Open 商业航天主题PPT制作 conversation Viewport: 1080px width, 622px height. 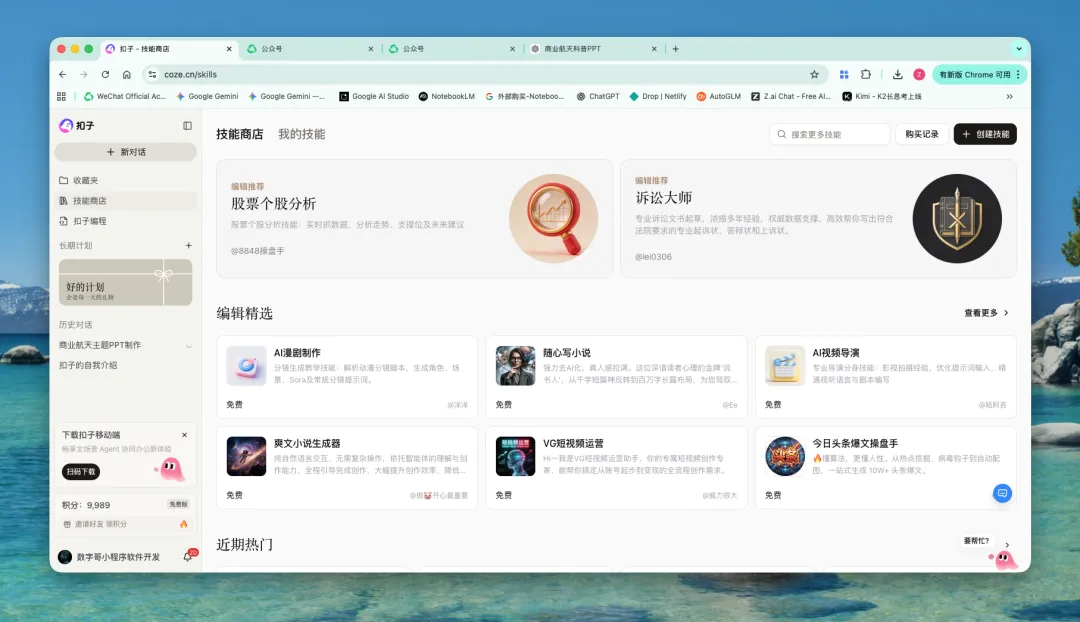[100, 345]
